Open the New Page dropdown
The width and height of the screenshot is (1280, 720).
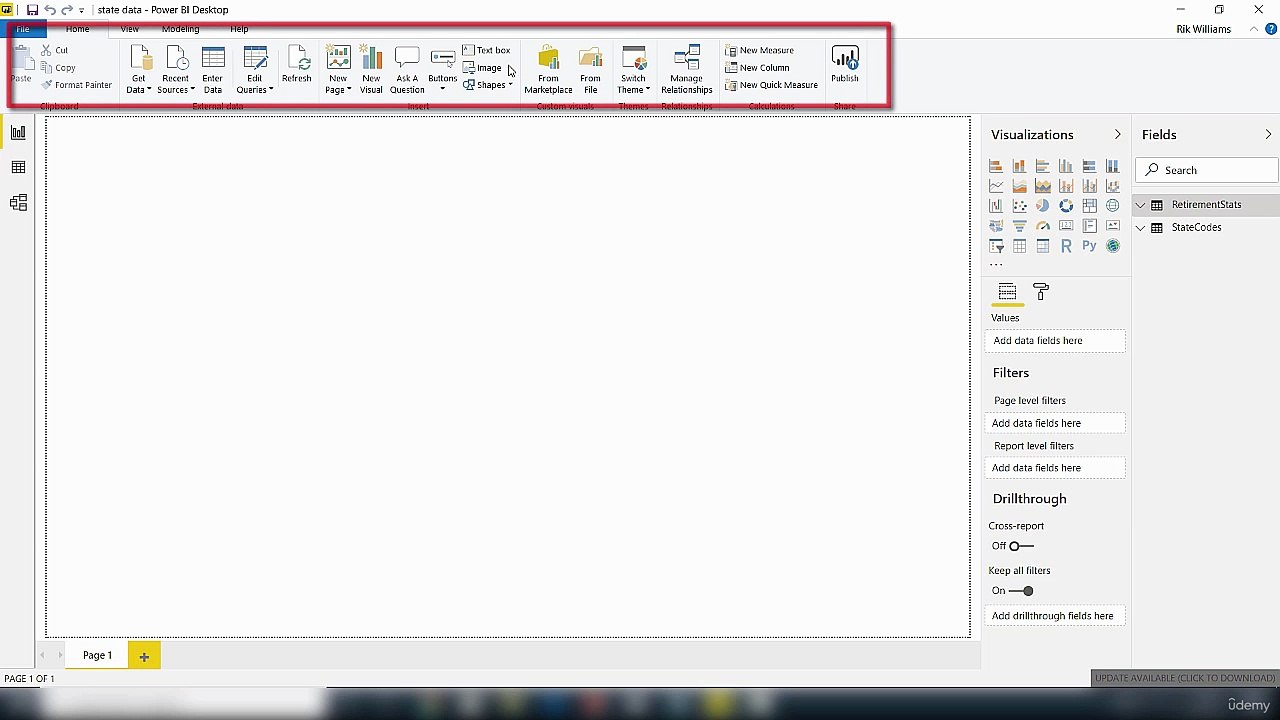click(x=338, y=69)
